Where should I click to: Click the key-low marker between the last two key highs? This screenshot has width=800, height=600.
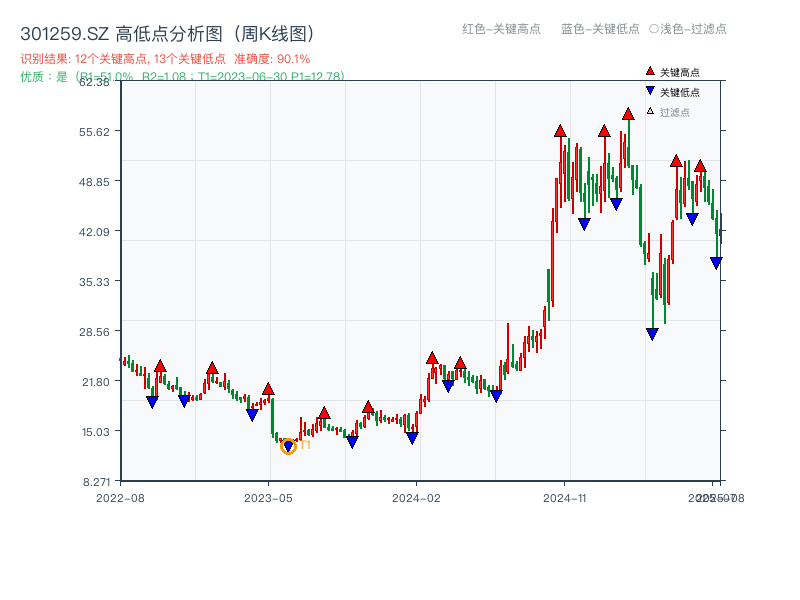pyautogui.click(x=692, y=219)
